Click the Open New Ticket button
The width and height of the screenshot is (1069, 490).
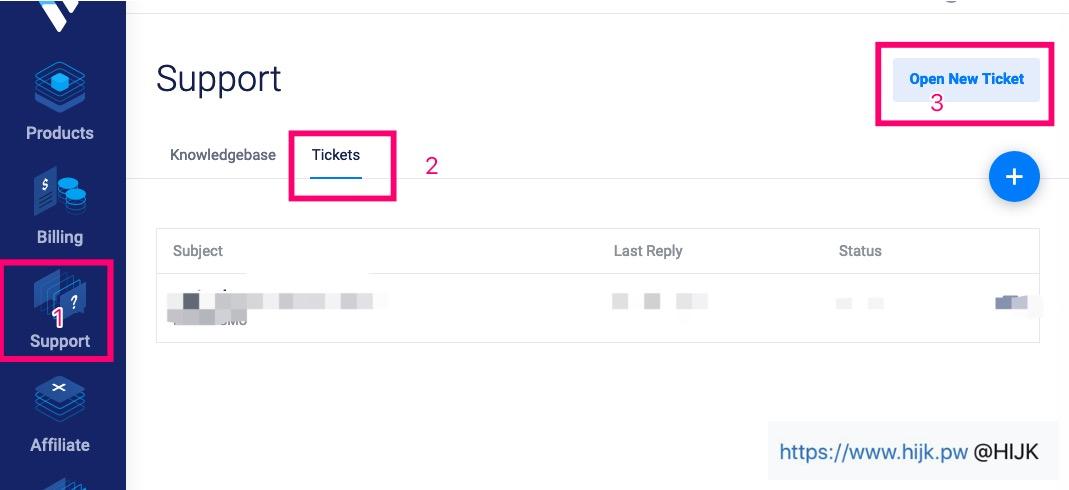click(x=966, y=79)
